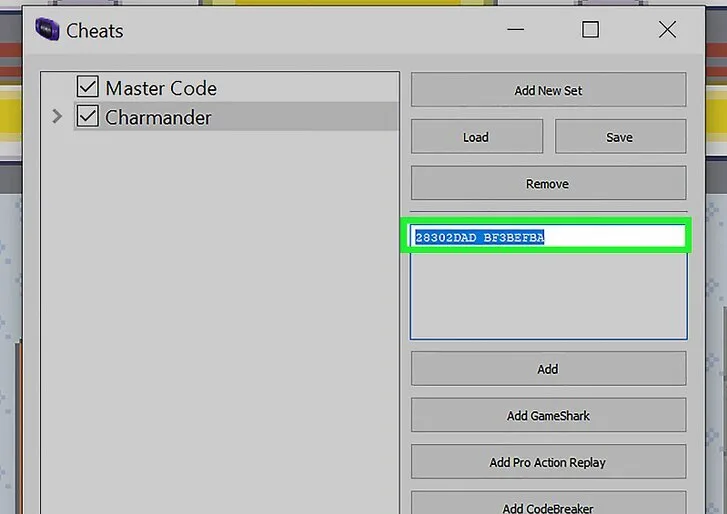Toggle the Charmander cheat checkbox

tap(88, 117)
